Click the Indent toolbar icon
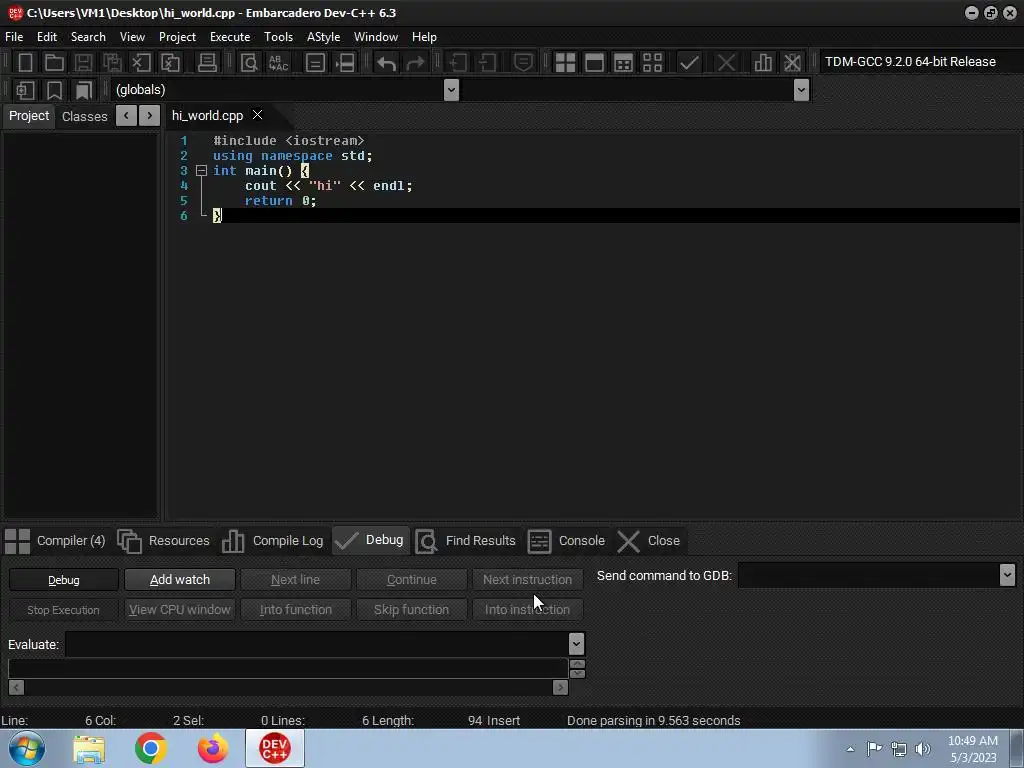 coord(457,63)
